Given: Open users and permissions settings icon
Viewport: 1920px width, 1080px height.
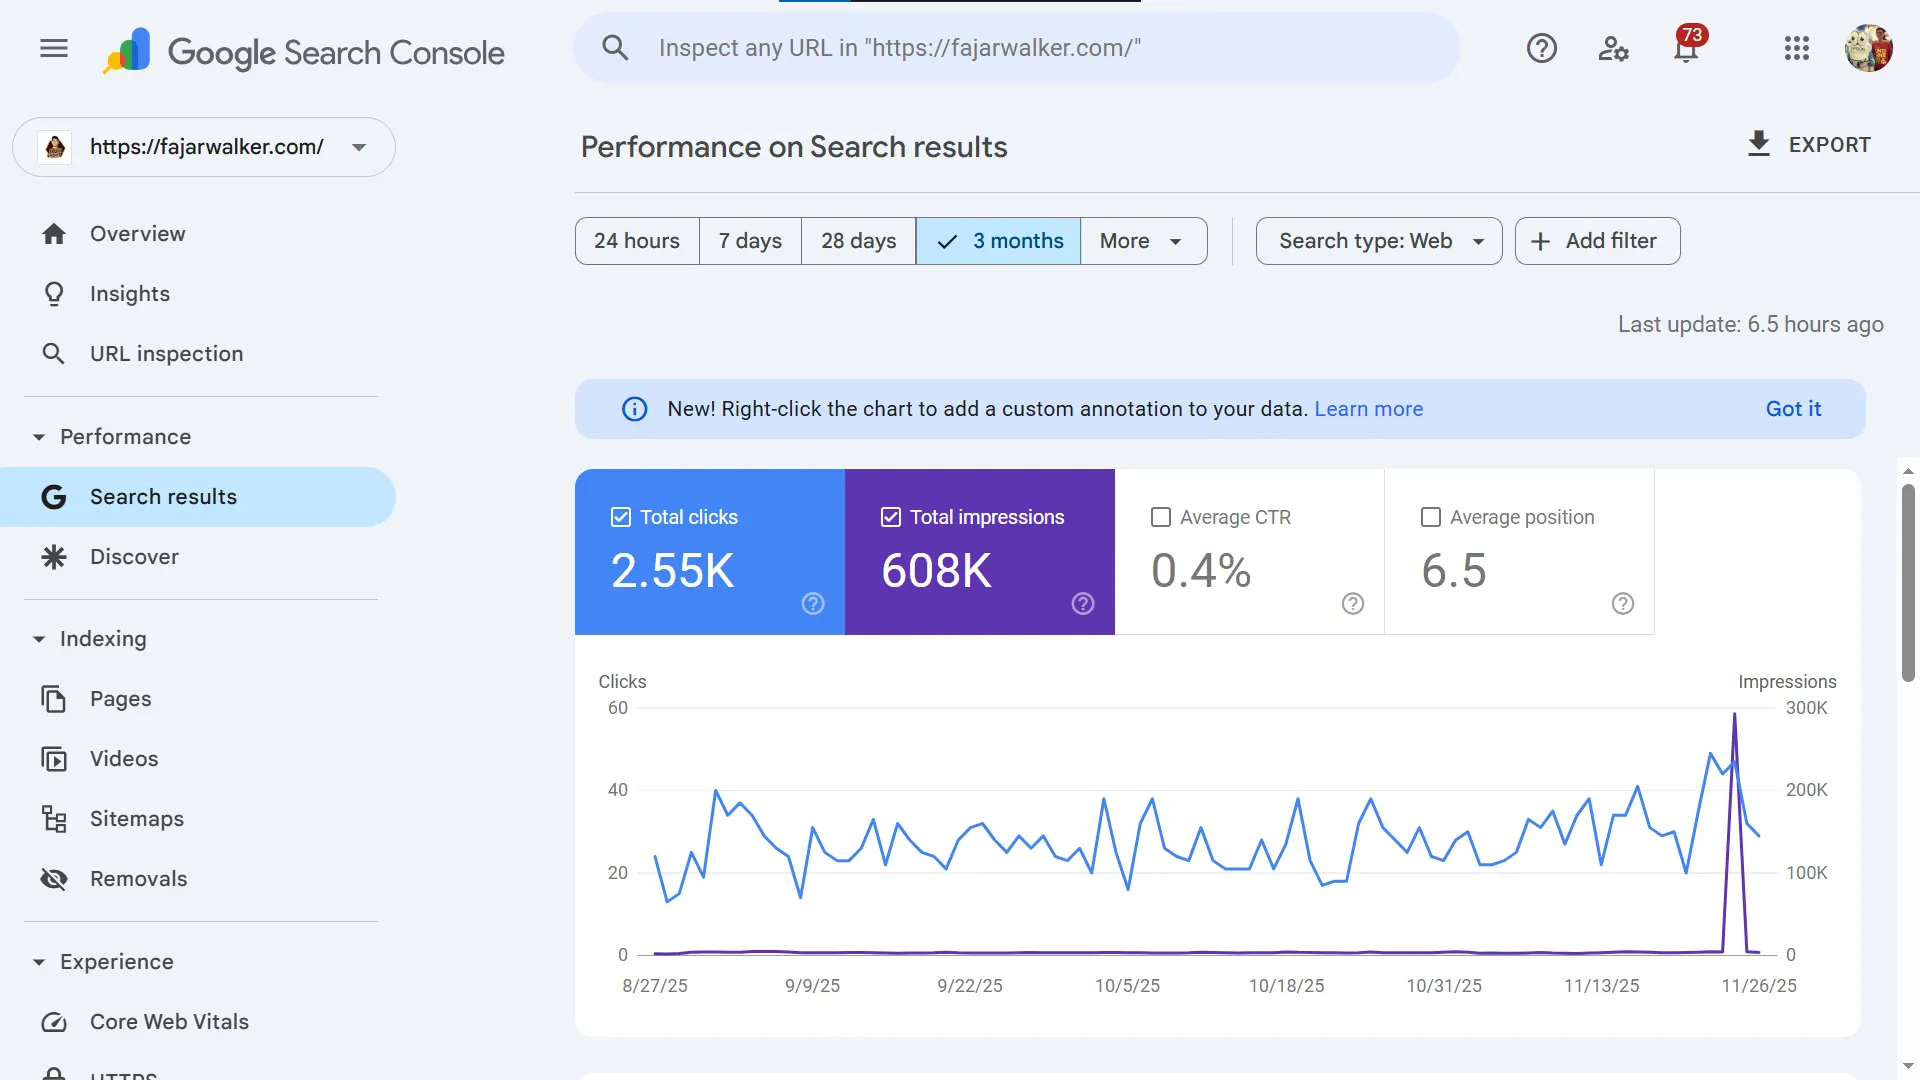Looking at the screenshot, I should pyautogui.click(x=1613, y=48).
